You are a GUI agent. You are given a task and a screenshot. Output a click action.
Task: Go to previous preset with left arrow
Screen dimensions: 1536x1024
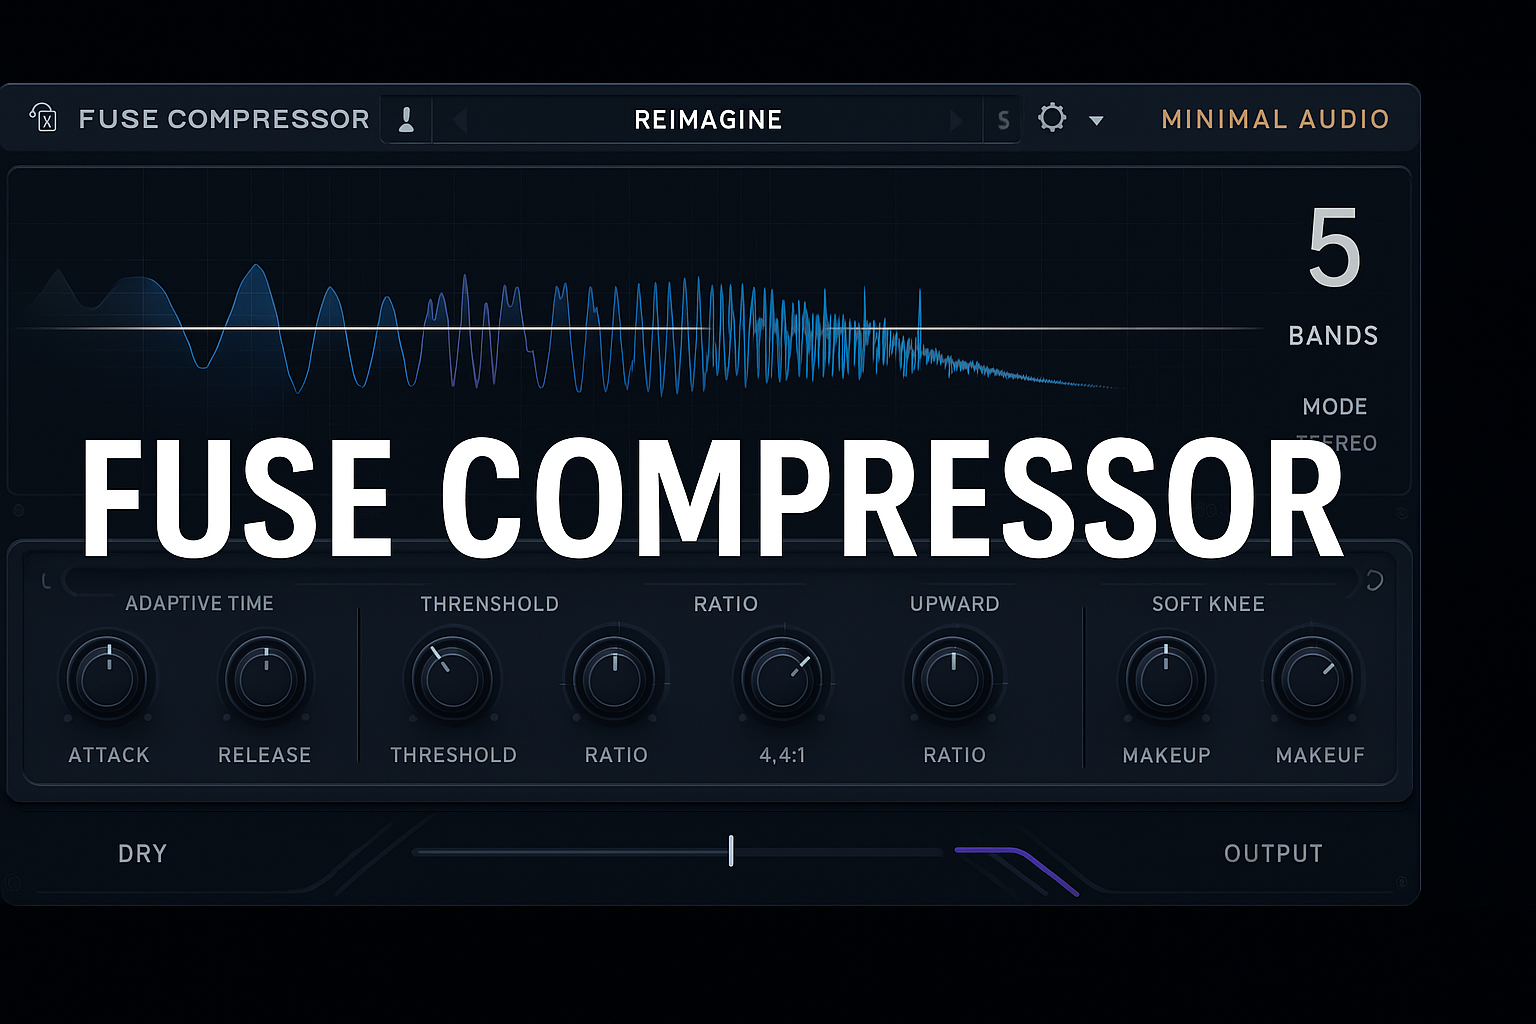[460, 121]
